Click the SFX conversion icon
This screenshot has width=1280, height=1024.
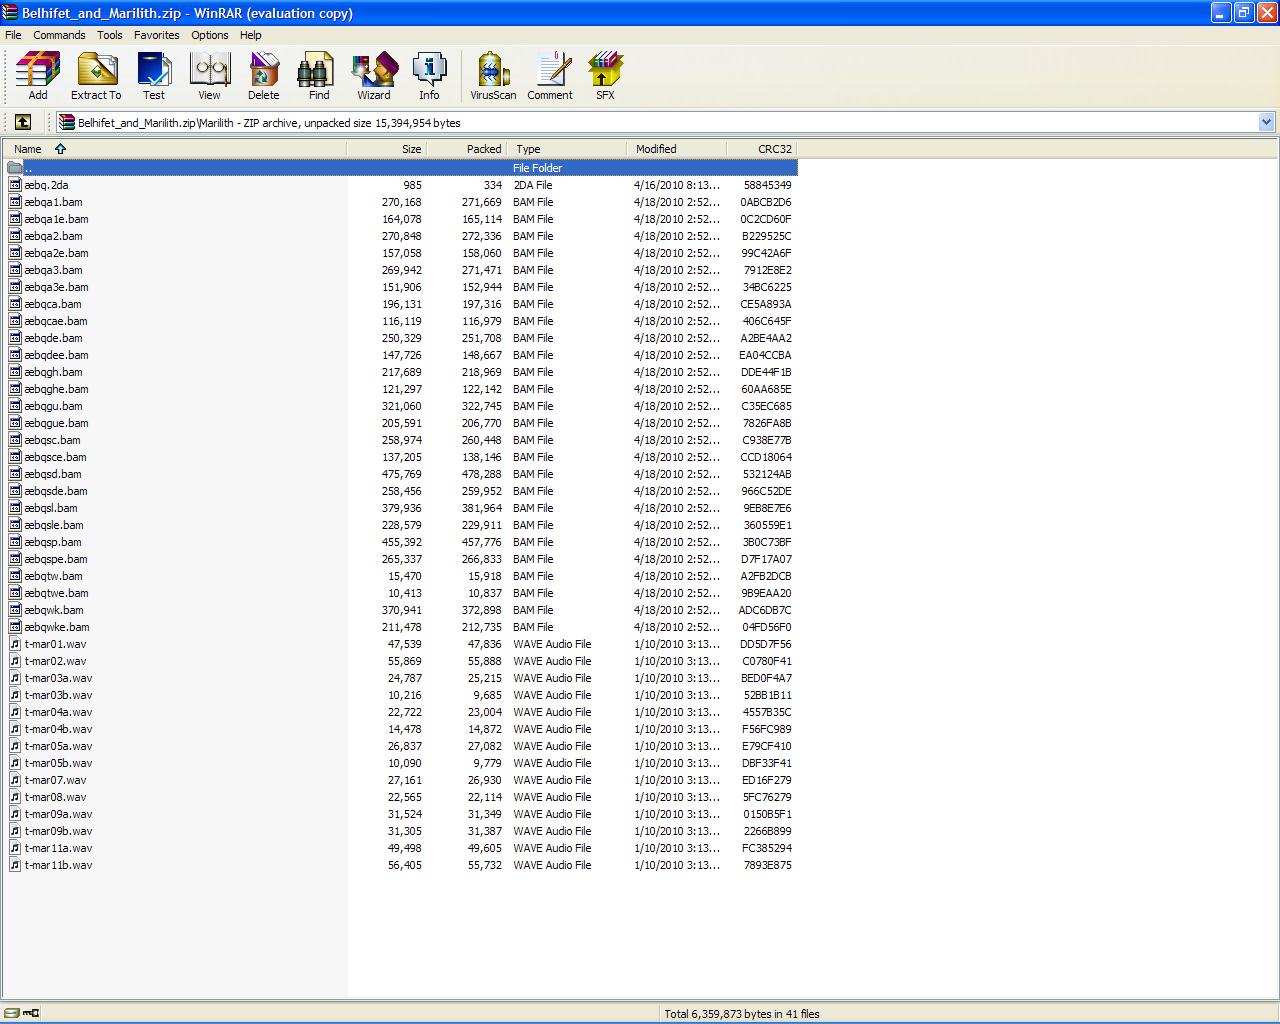coord(605,76)
